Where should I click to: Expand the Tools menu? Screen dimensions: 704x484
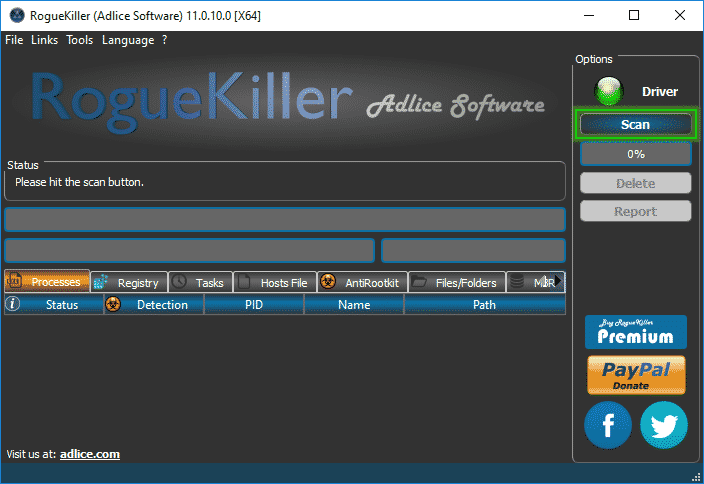tap(80, 40)
